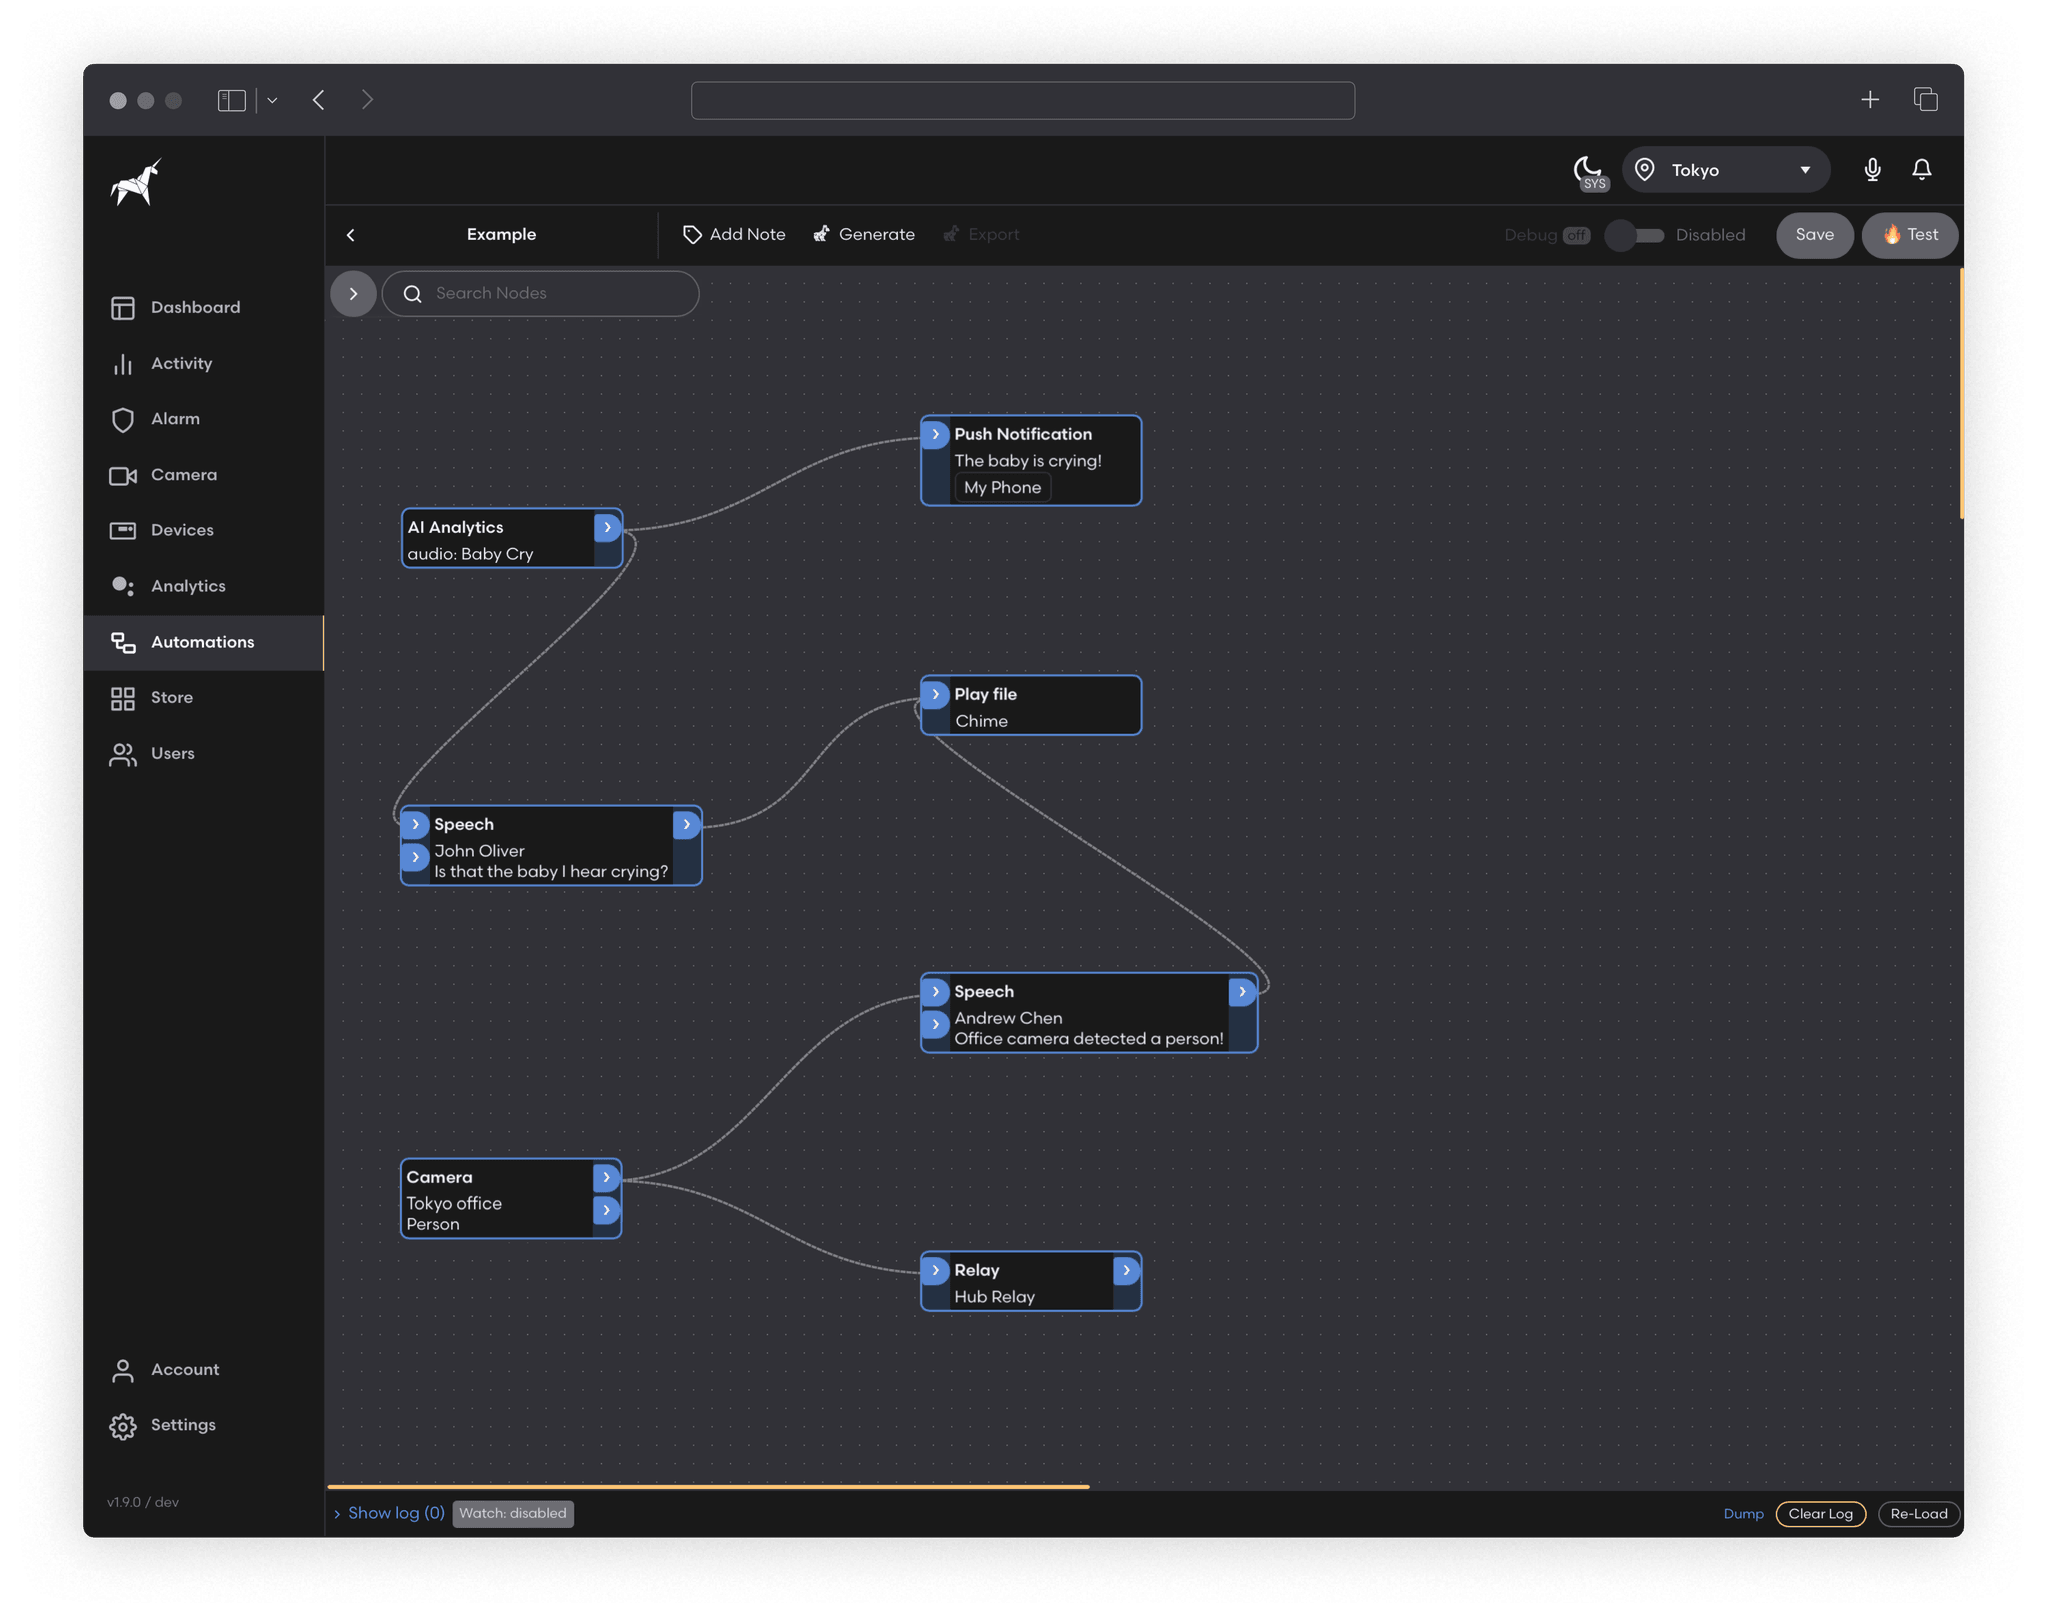Click the Chime text in Play file
The height and width of the screenshot is (1603, 2048).
(x=981, y=721)
